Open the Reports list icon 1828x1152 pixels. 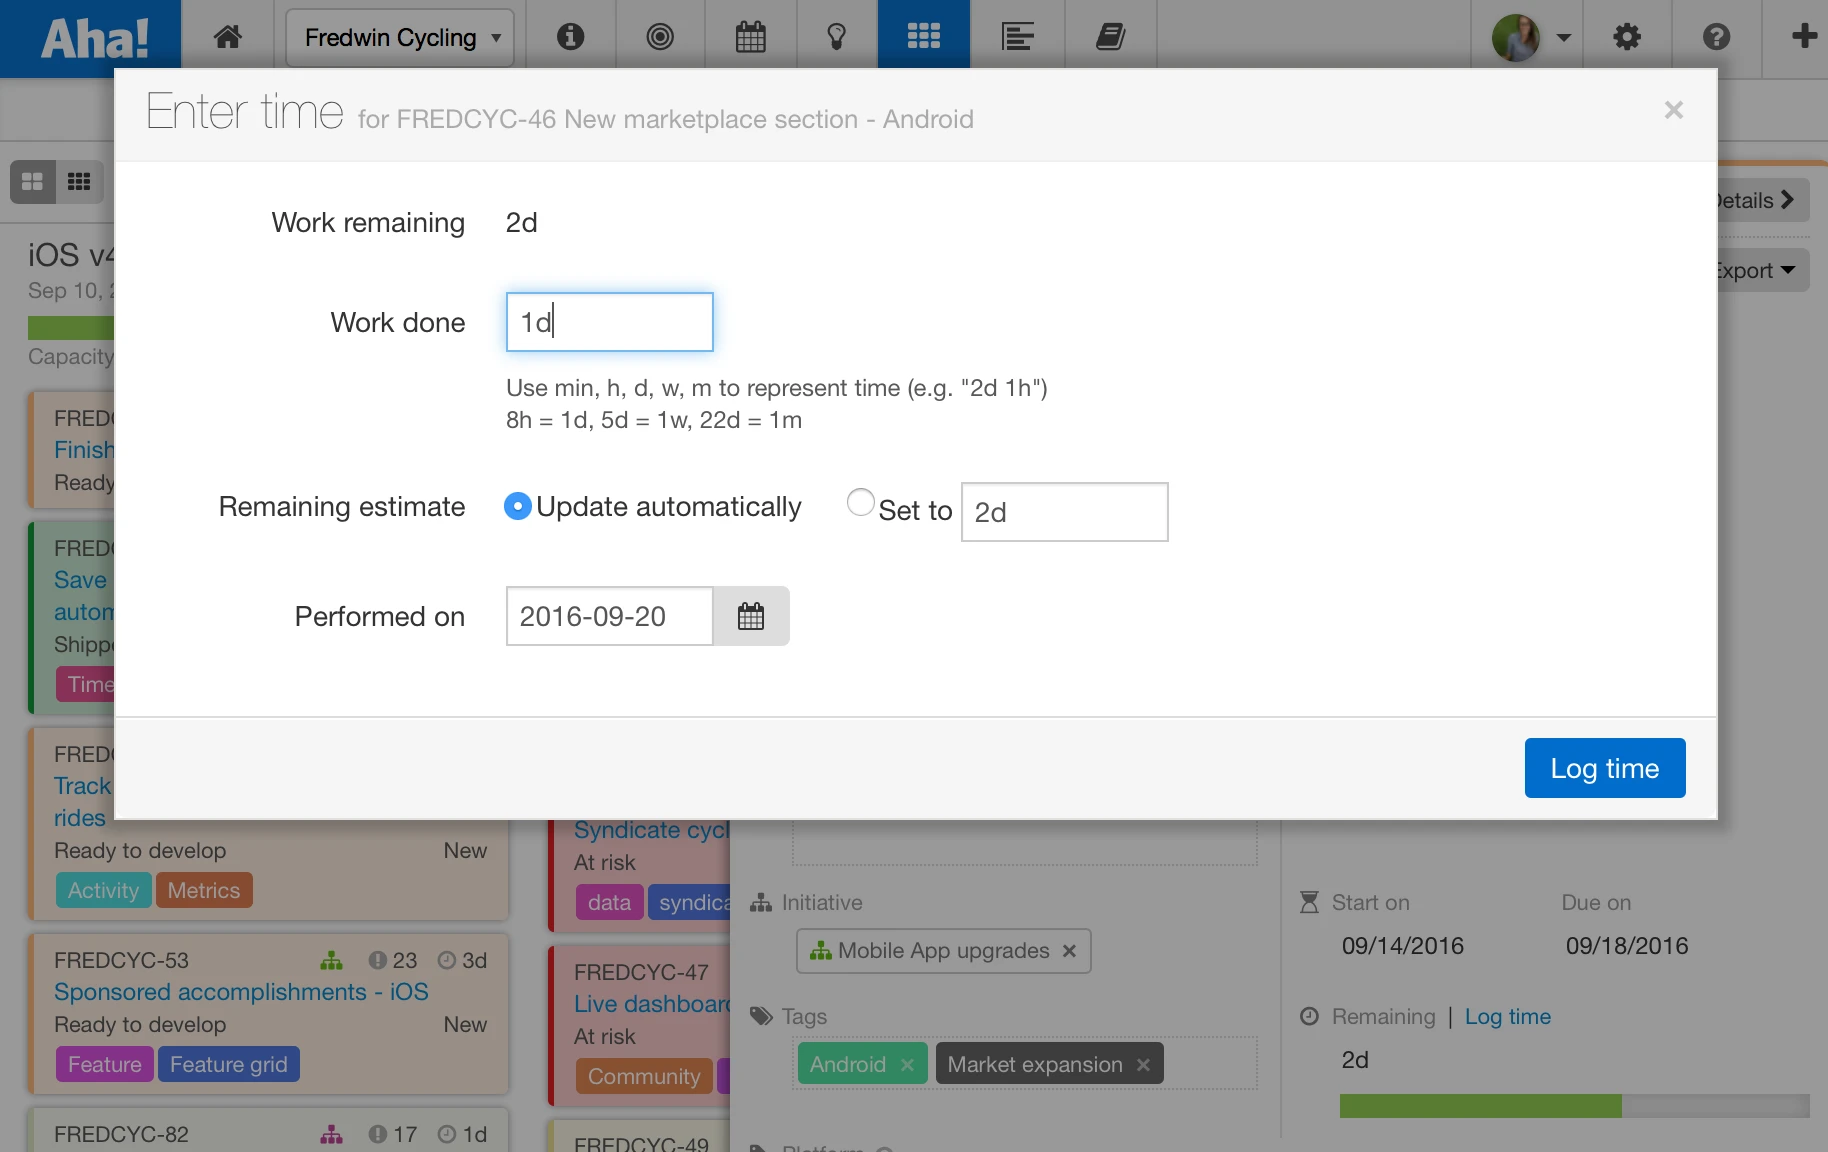point(1017,37)
